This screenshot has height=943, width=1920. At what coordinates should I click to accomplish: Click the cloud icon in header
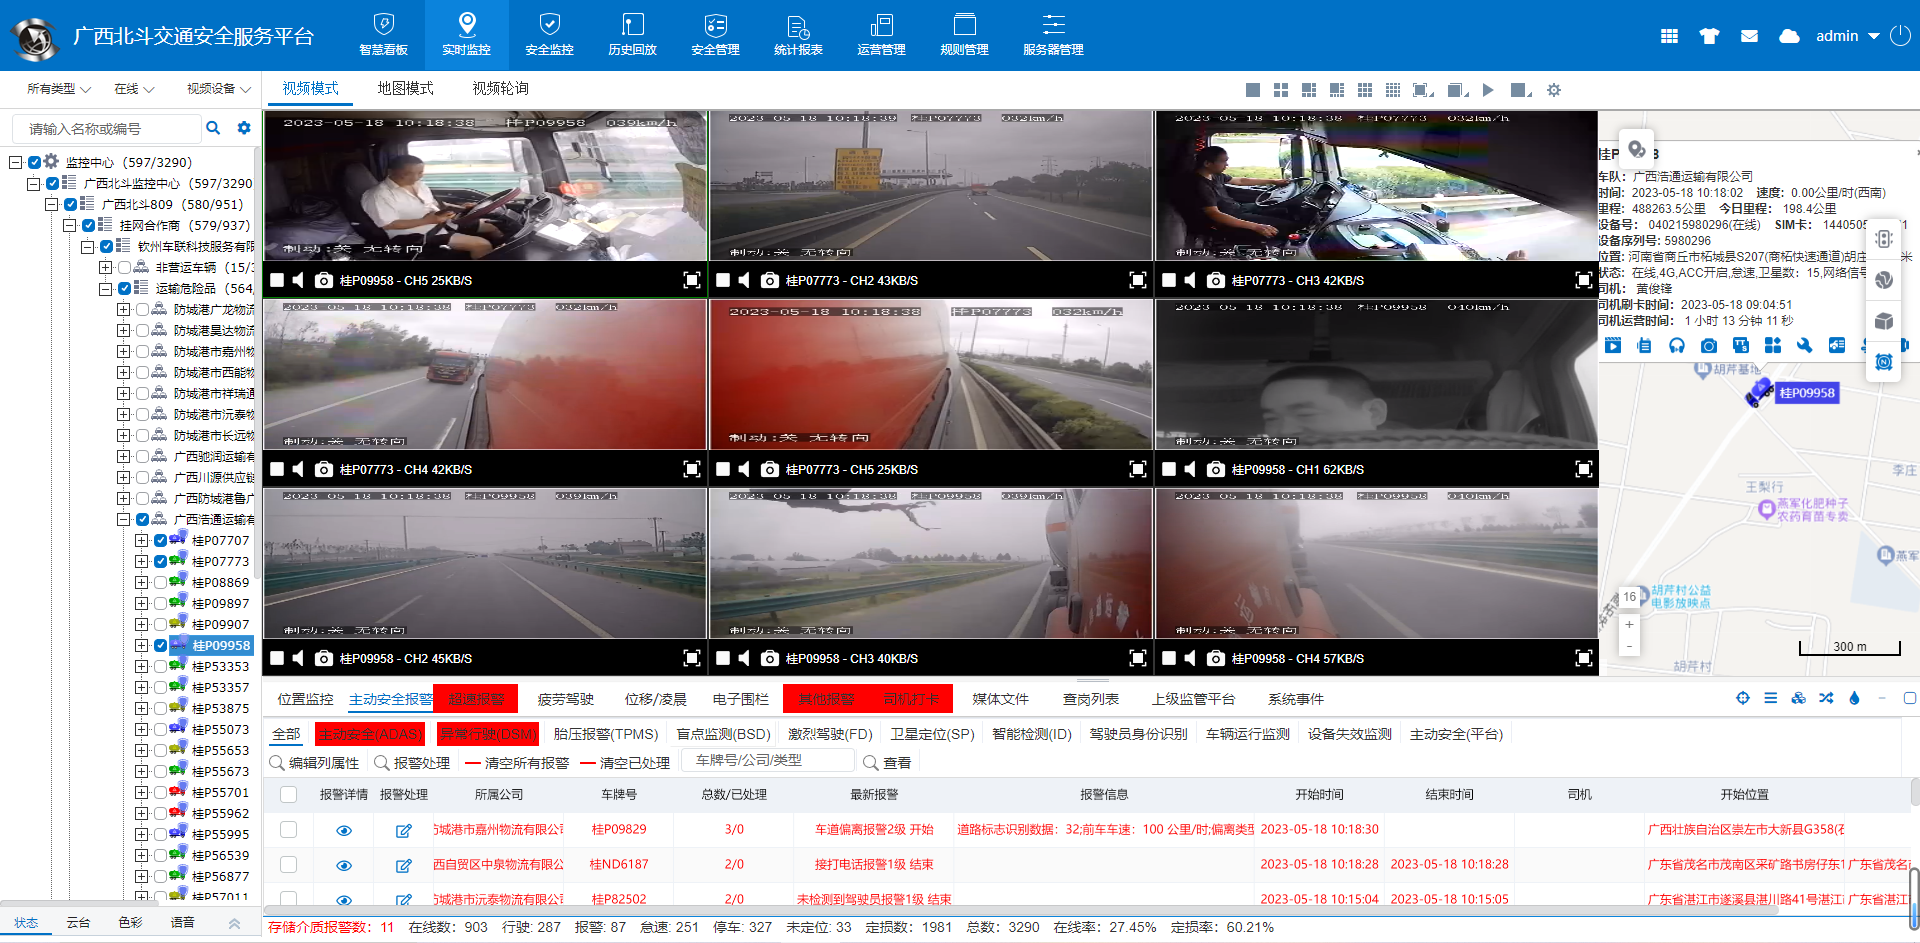(x=1789, y=36)
